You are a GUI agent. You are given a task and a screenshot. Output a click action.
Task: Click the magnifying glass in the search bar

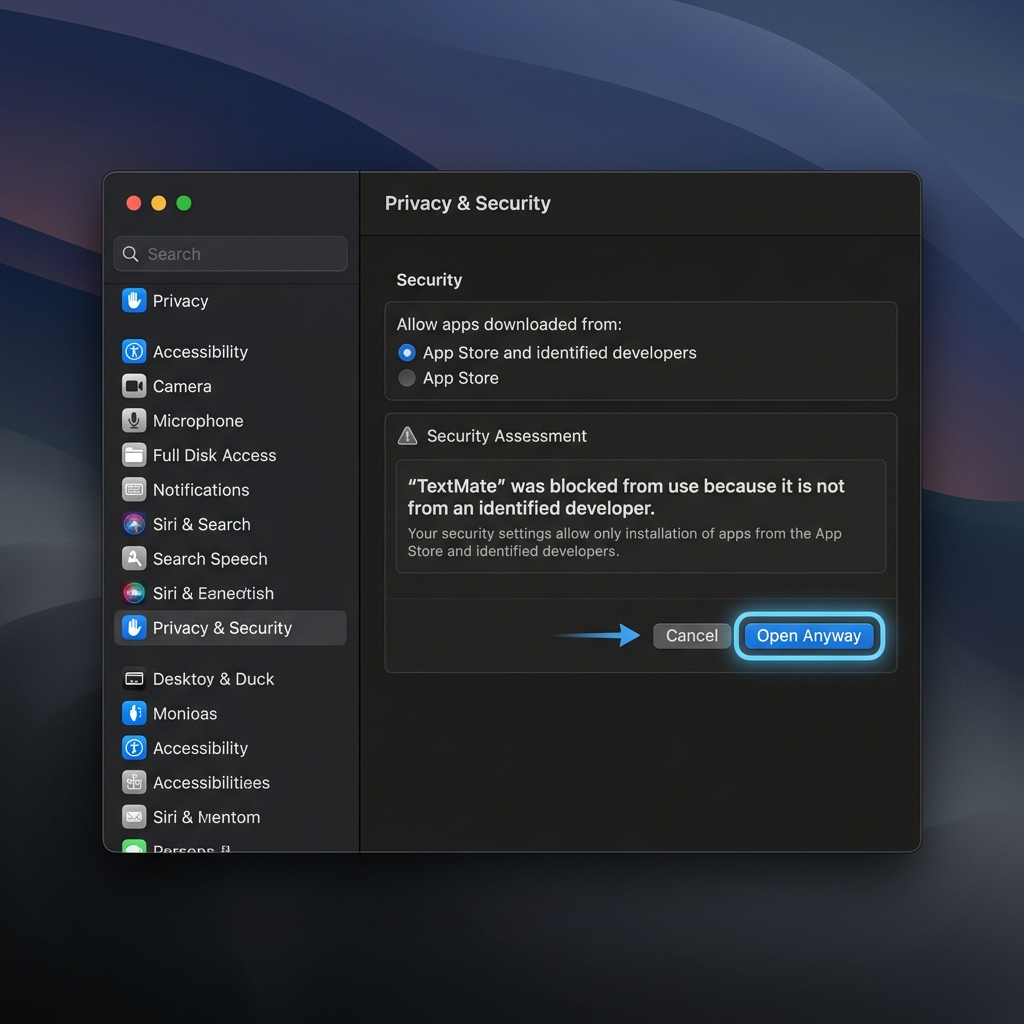point(130,254)
